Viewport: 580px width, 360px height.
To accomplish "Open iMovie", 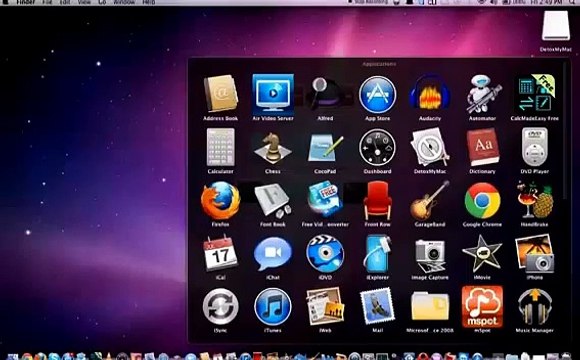I will coord(482,254).
